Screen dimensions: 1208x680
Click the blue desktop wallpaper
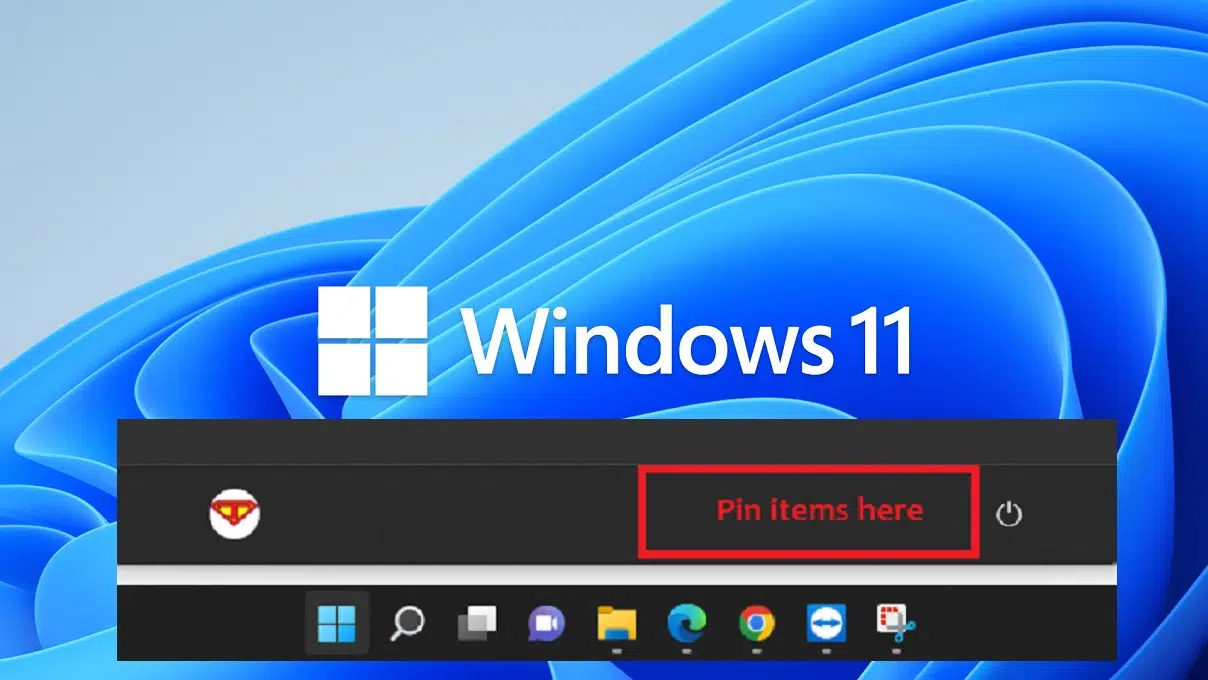150,150
